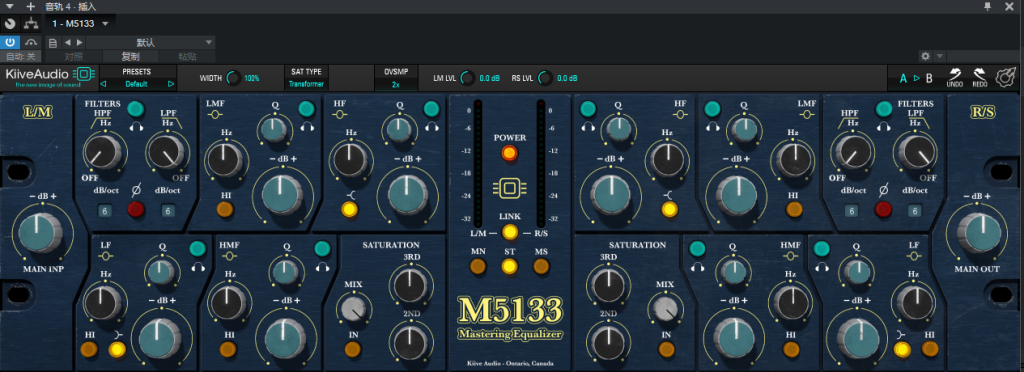
Task: Click the A to B copy arrow
Action: [917, 78]
